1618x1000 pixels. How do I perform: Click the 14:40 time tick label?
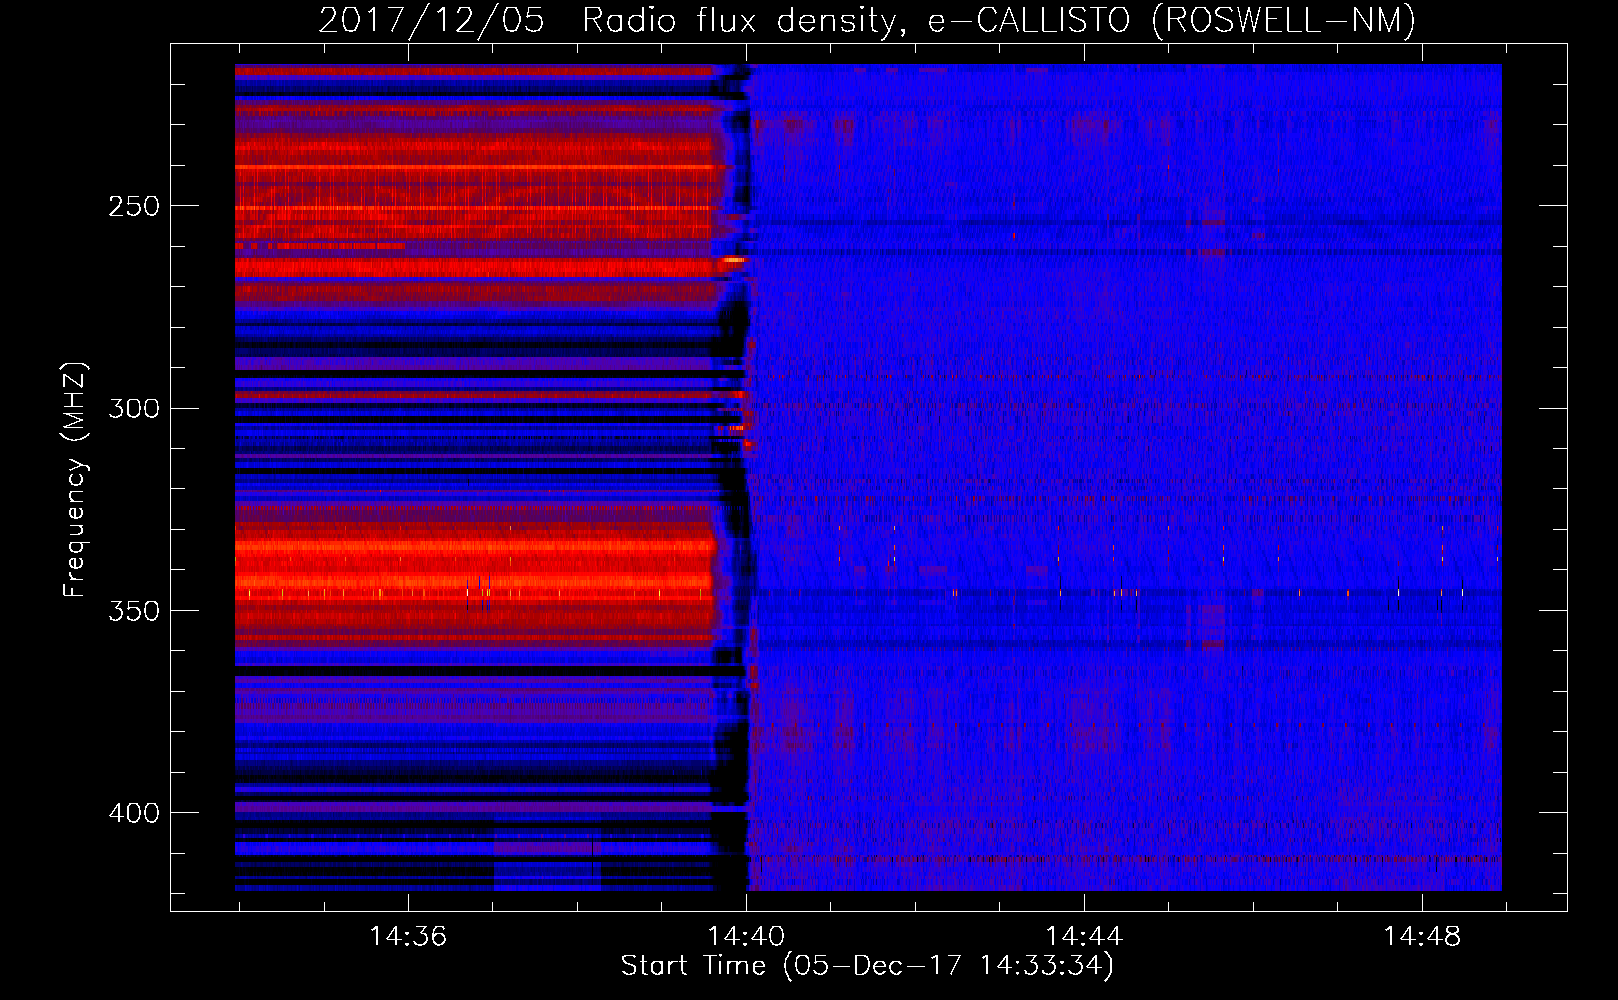click(746, 936)
